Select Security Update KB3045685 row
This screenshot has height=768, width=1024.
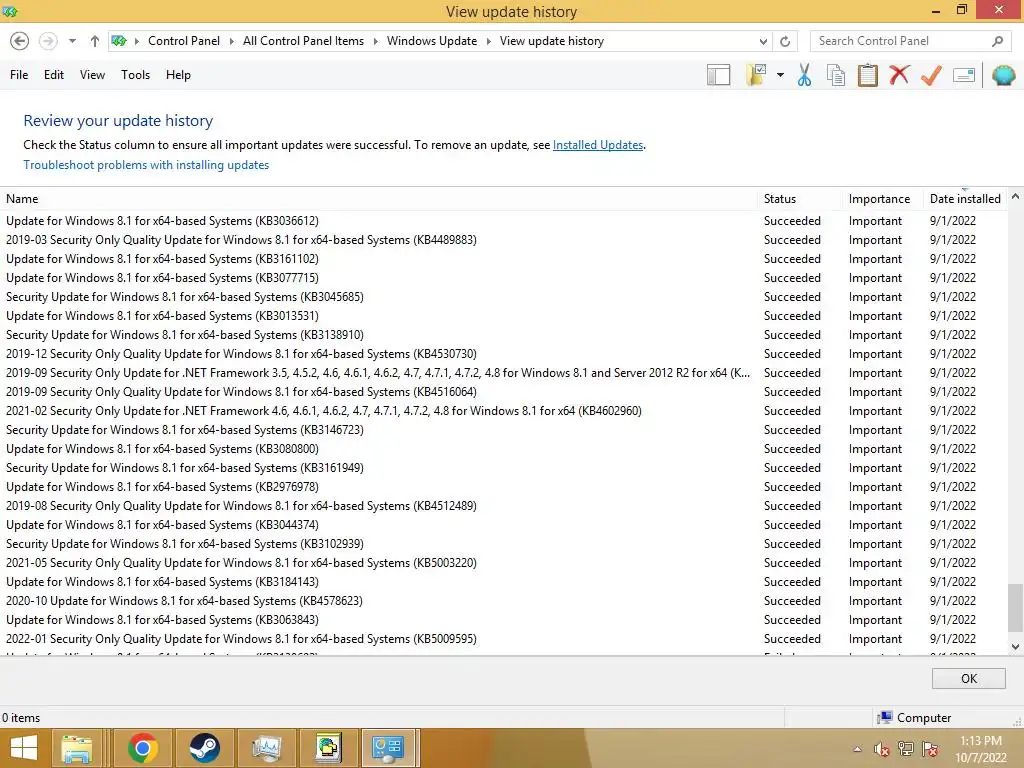point(503,296)
